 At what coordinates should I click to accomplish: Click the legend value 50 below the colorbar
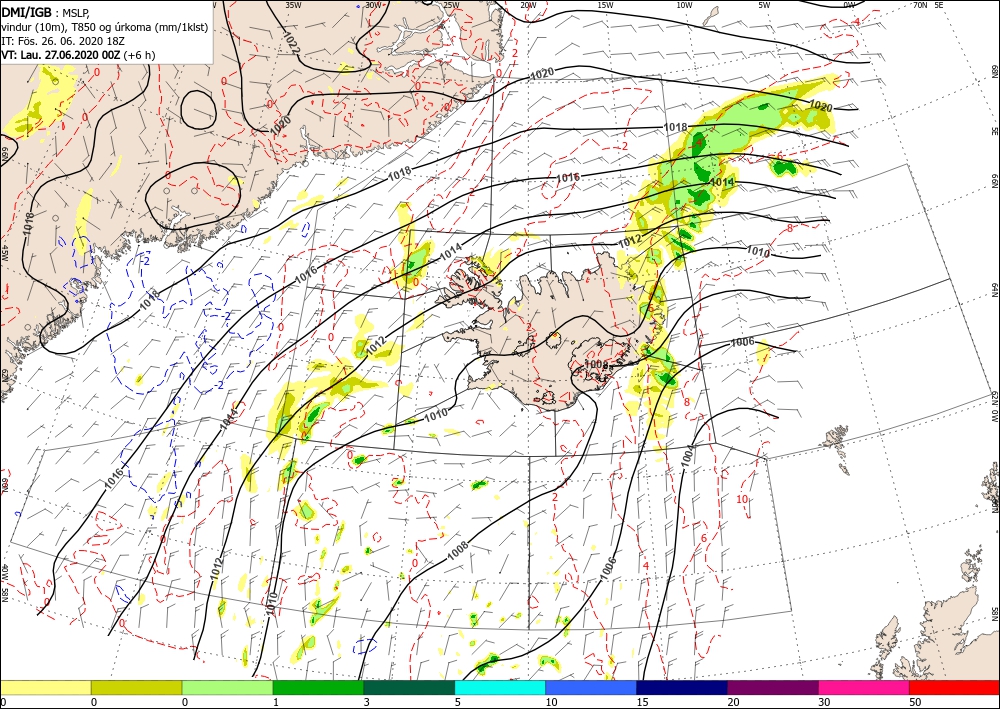(915, 703)
